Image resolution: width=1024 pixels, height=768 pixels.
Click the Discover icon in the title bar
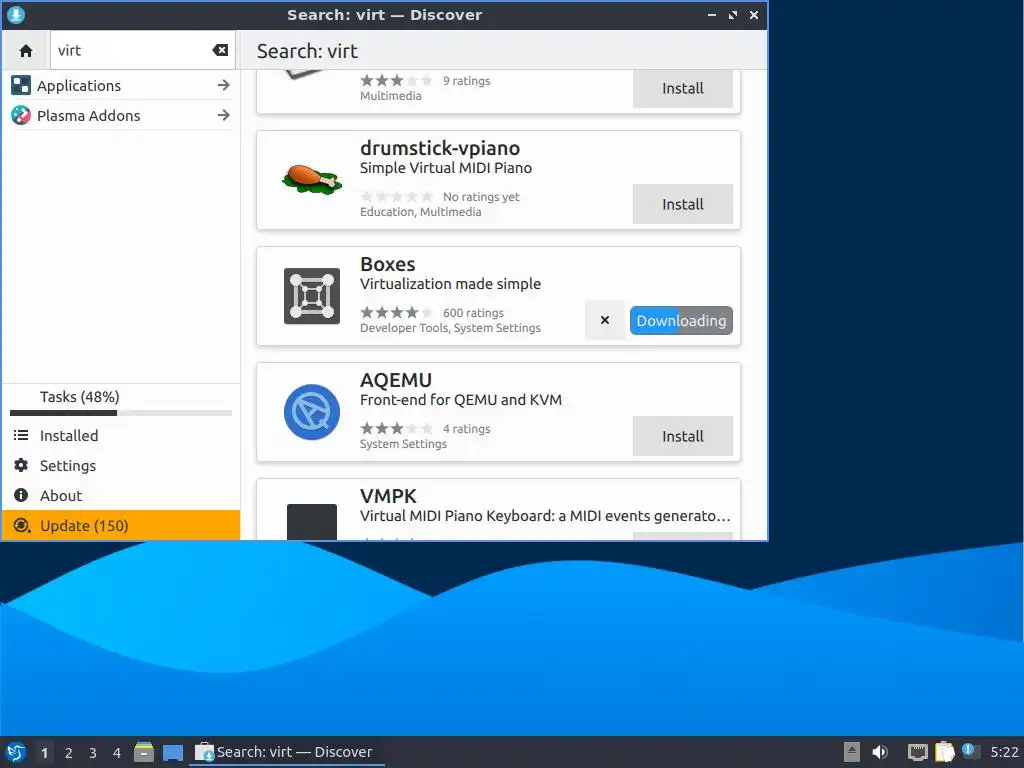point(16,14)
